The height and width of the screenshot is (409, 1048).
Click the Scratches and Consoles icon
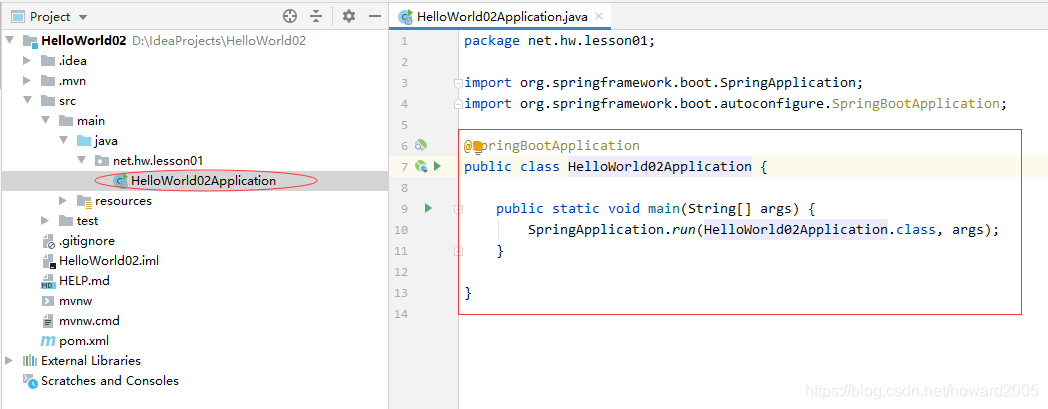(x=30, y=381)
